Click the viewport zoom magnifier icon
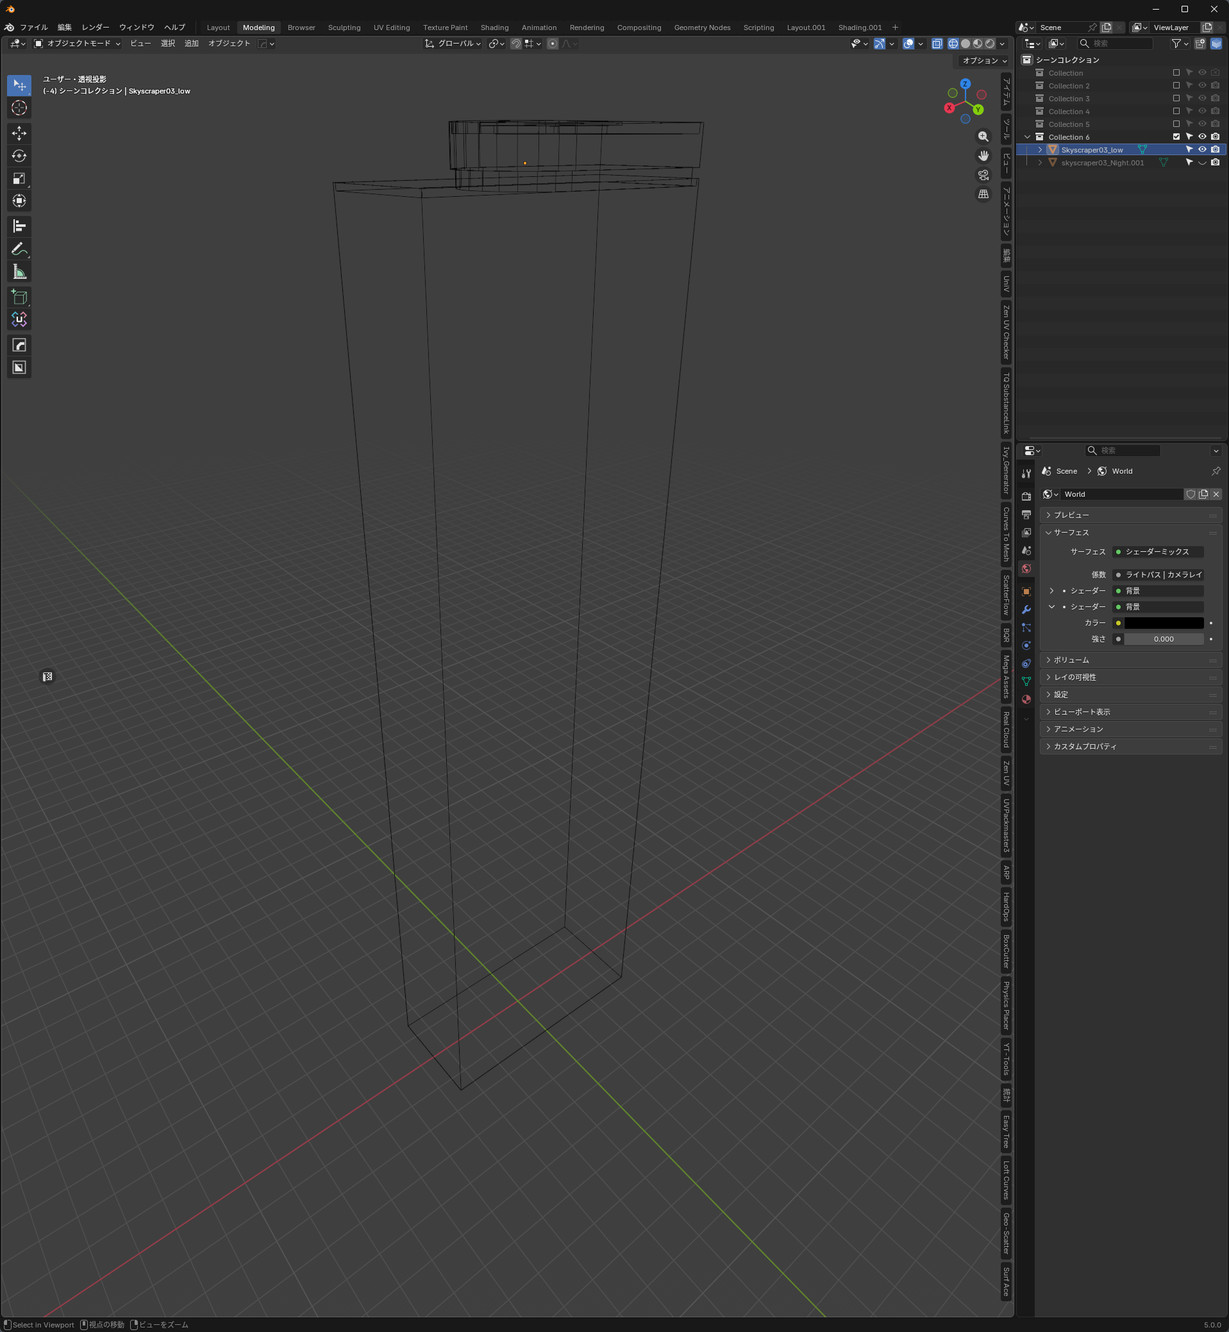Viewport: 1229px width, 1332px height. (983, 137)
